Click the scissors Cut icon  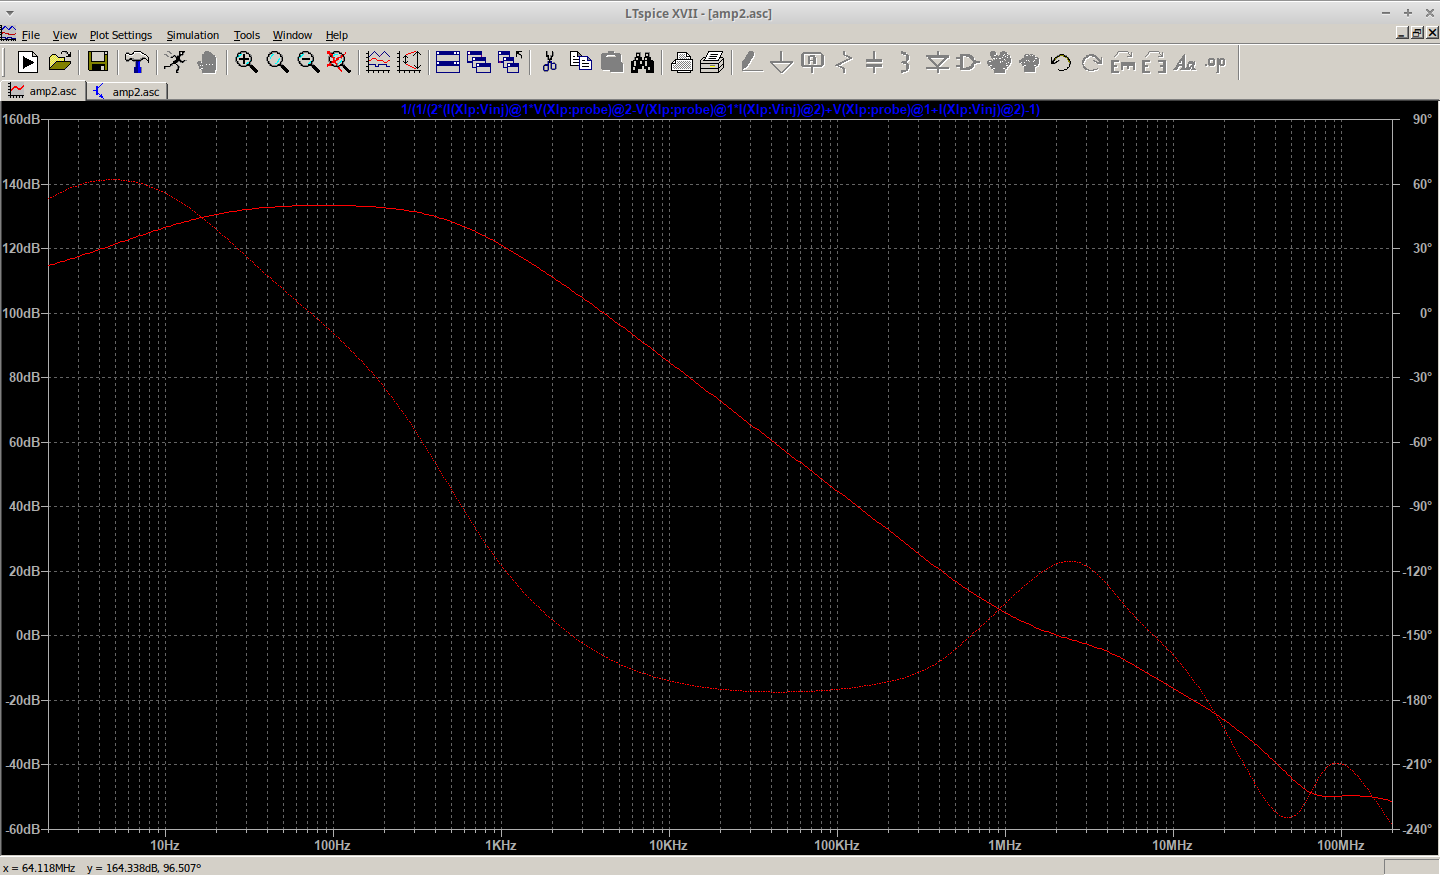coord(549,62)
